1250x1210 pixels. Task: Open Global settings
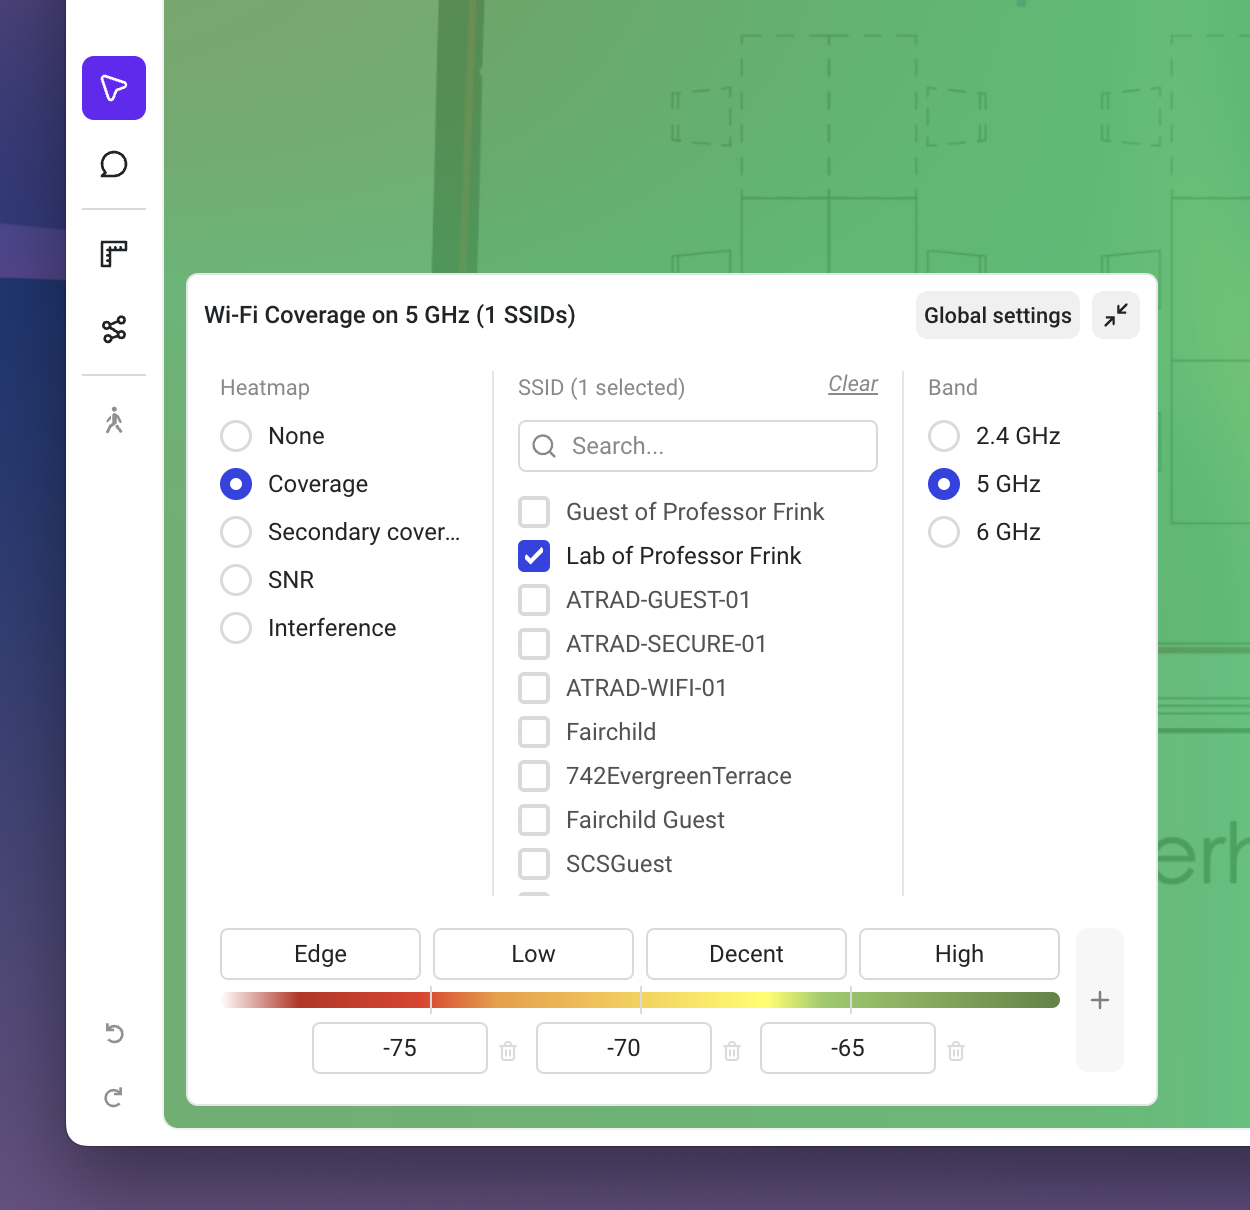pyautogui.click(x=997, y=315)
